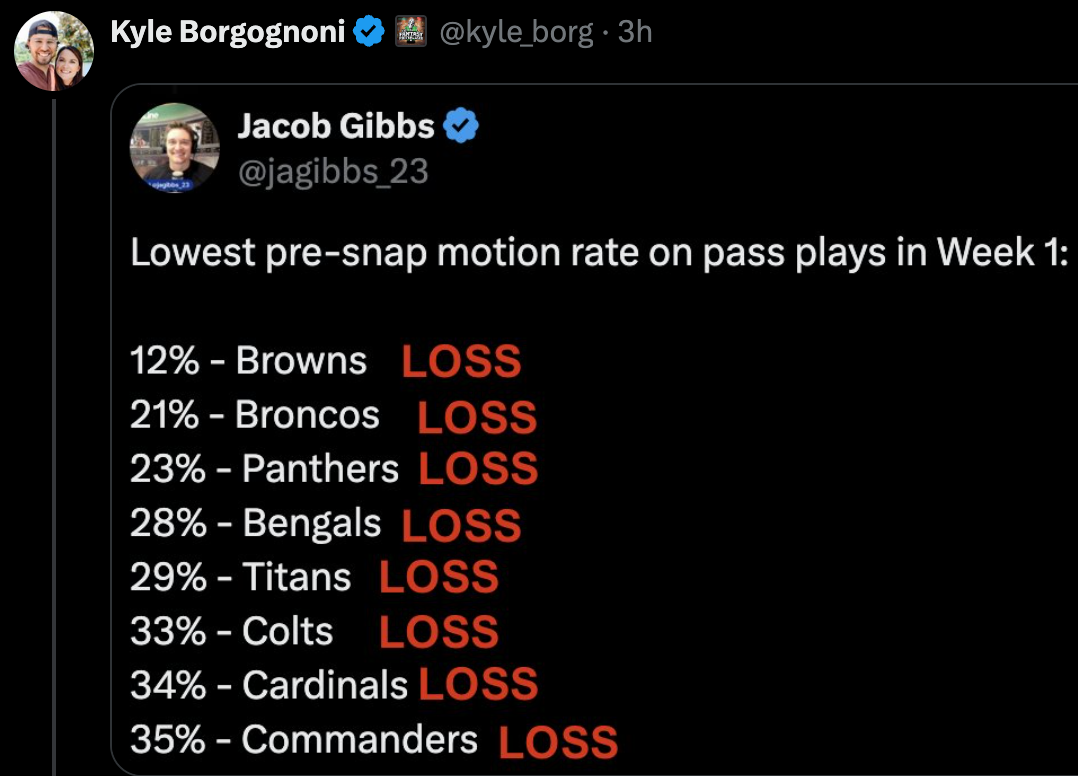Click the red LOSS label beside Broncos
This screenshot has width=1078, height=776.
point(477,417)
